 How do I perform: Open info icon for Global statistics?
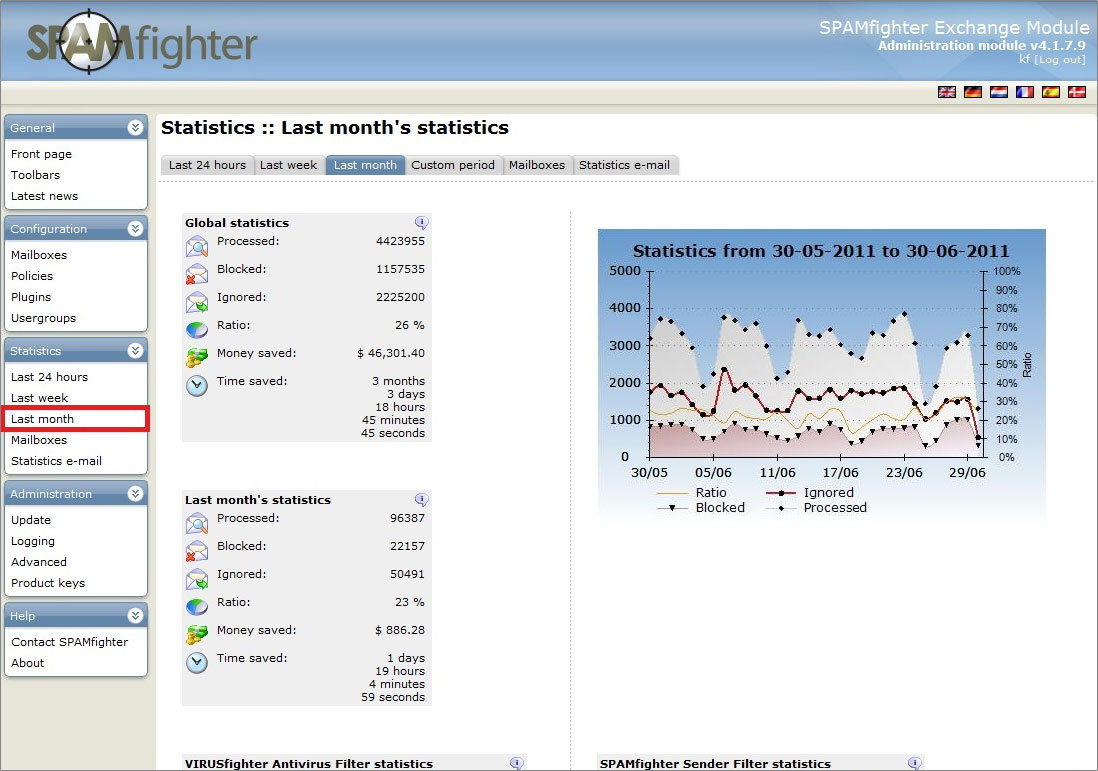pos(421,223)
